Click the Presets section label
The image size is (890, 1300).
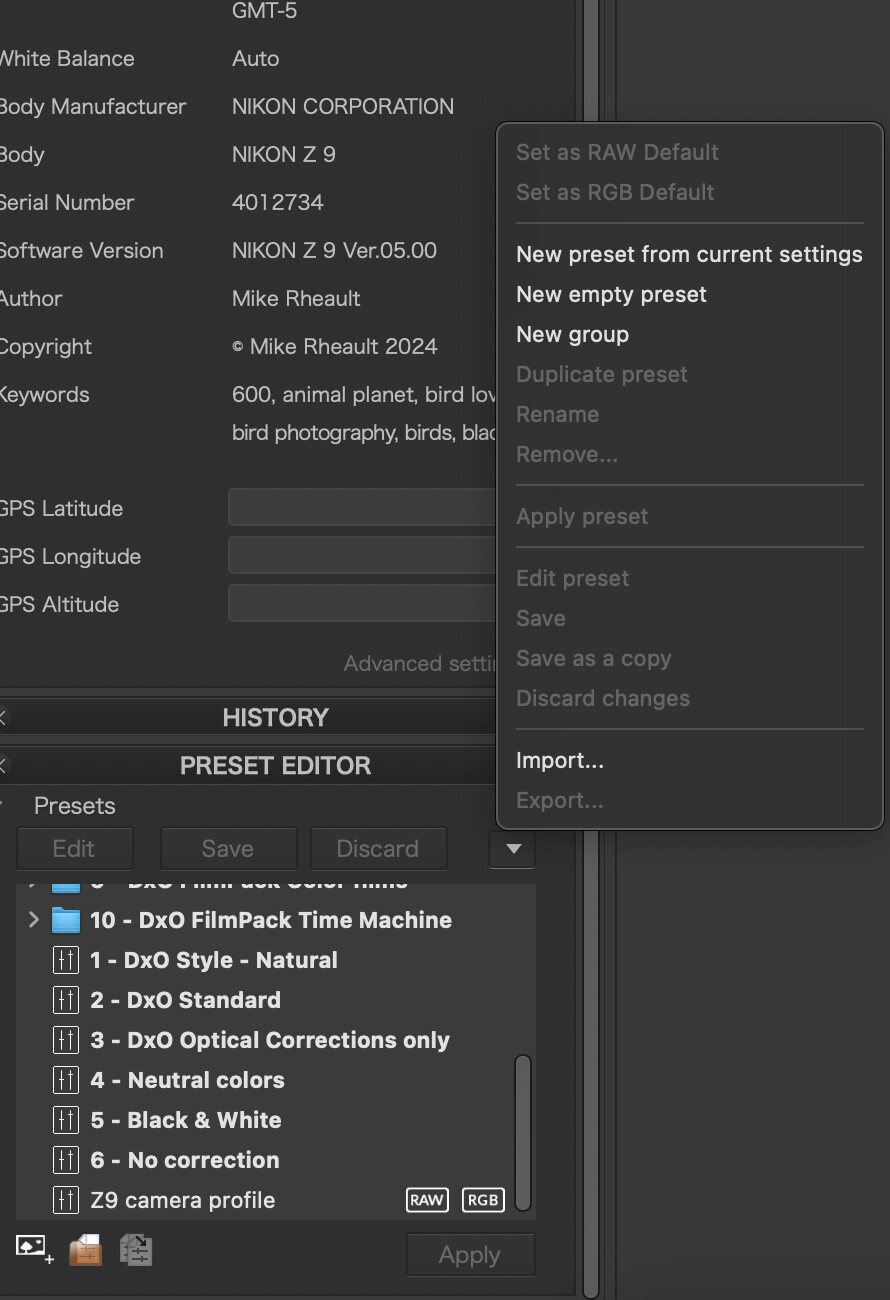[75, 806]
